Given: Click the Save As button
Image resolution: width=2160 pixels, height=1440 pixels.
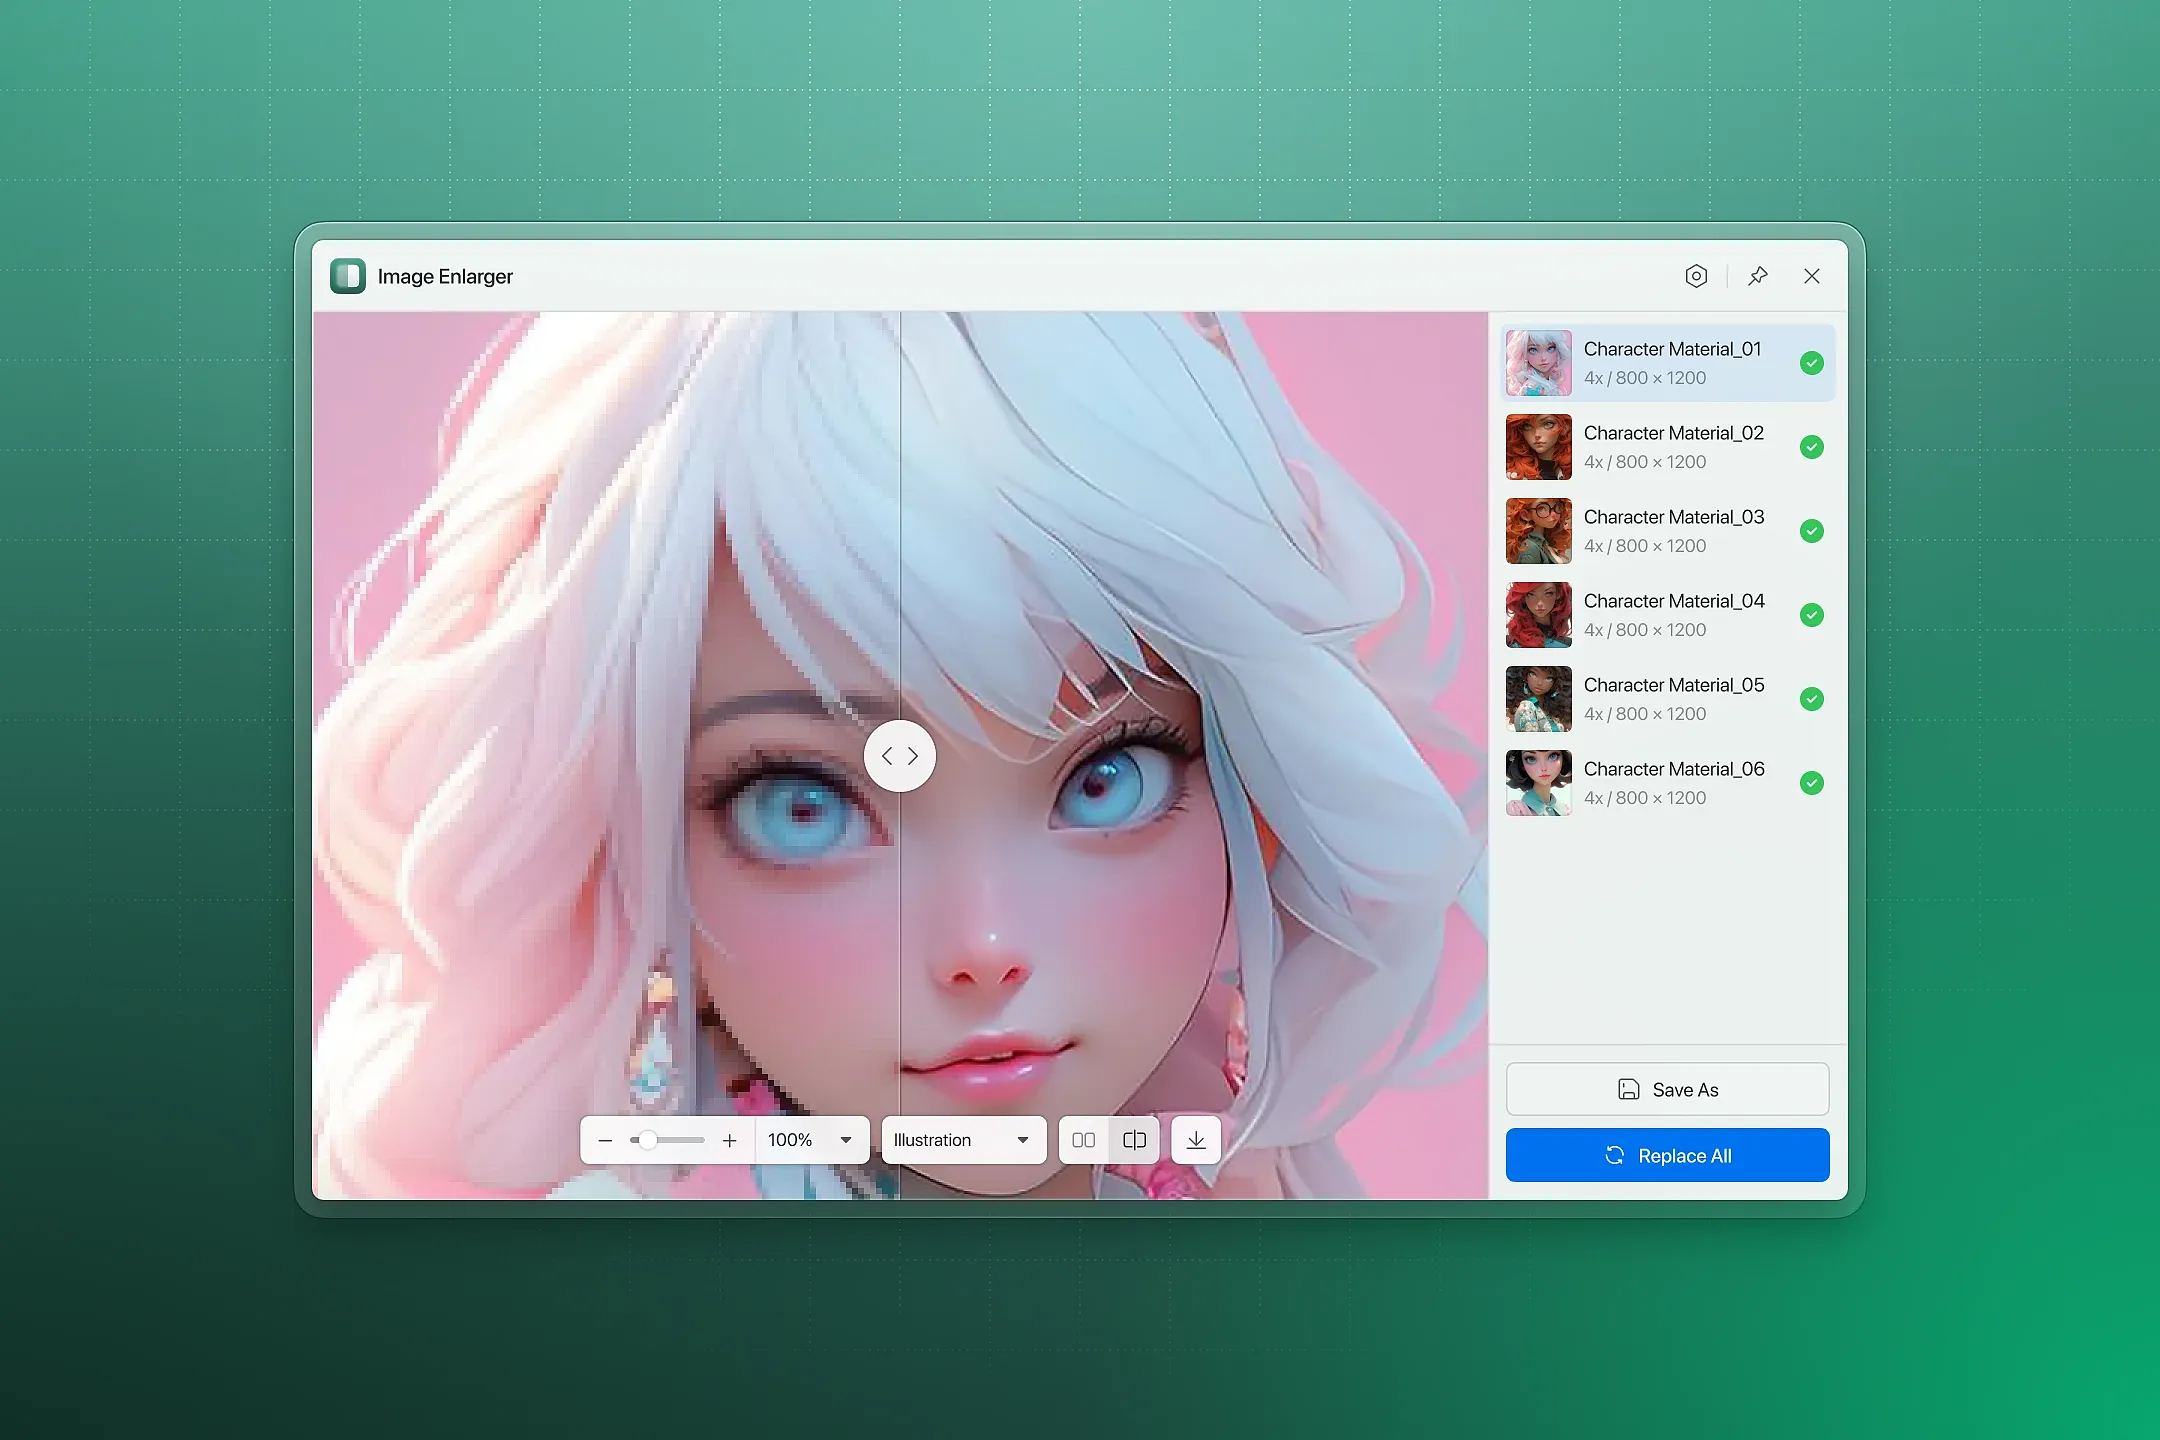Looking at the screenshot, I should coord(1667,1089).
